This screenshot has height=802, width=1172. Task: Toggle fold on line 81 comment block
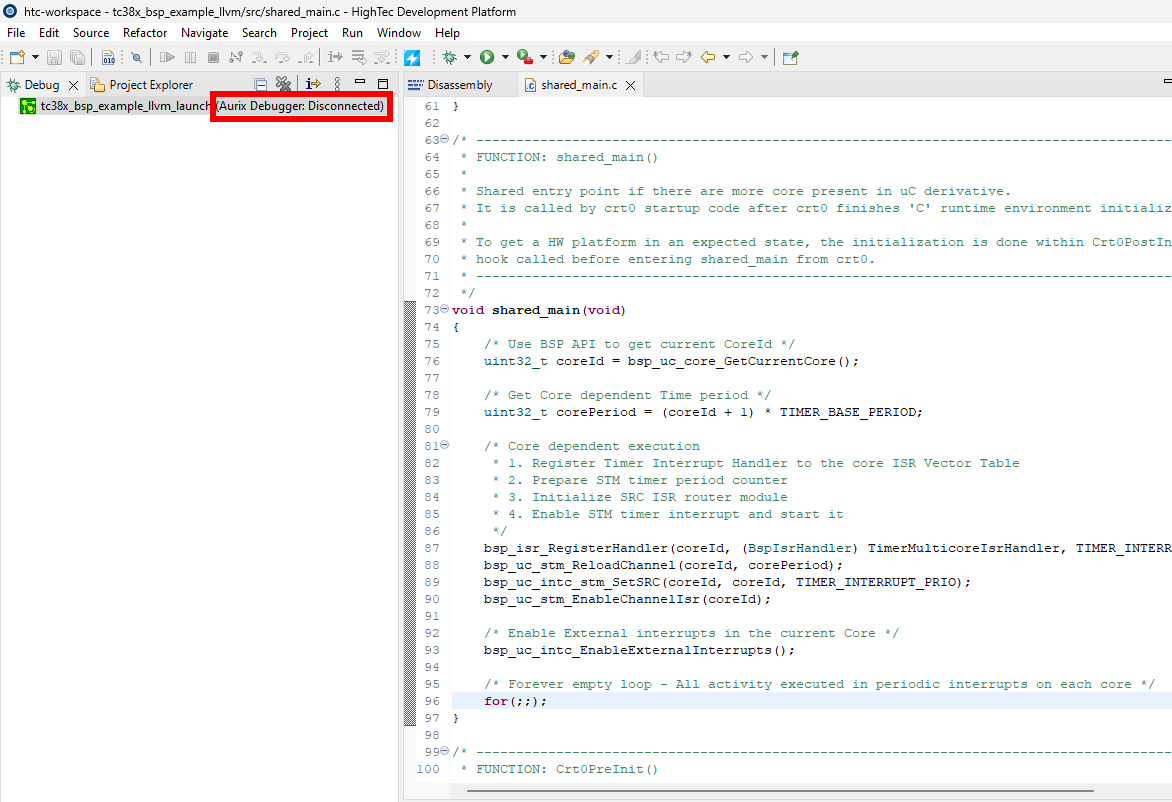point(444,446)
